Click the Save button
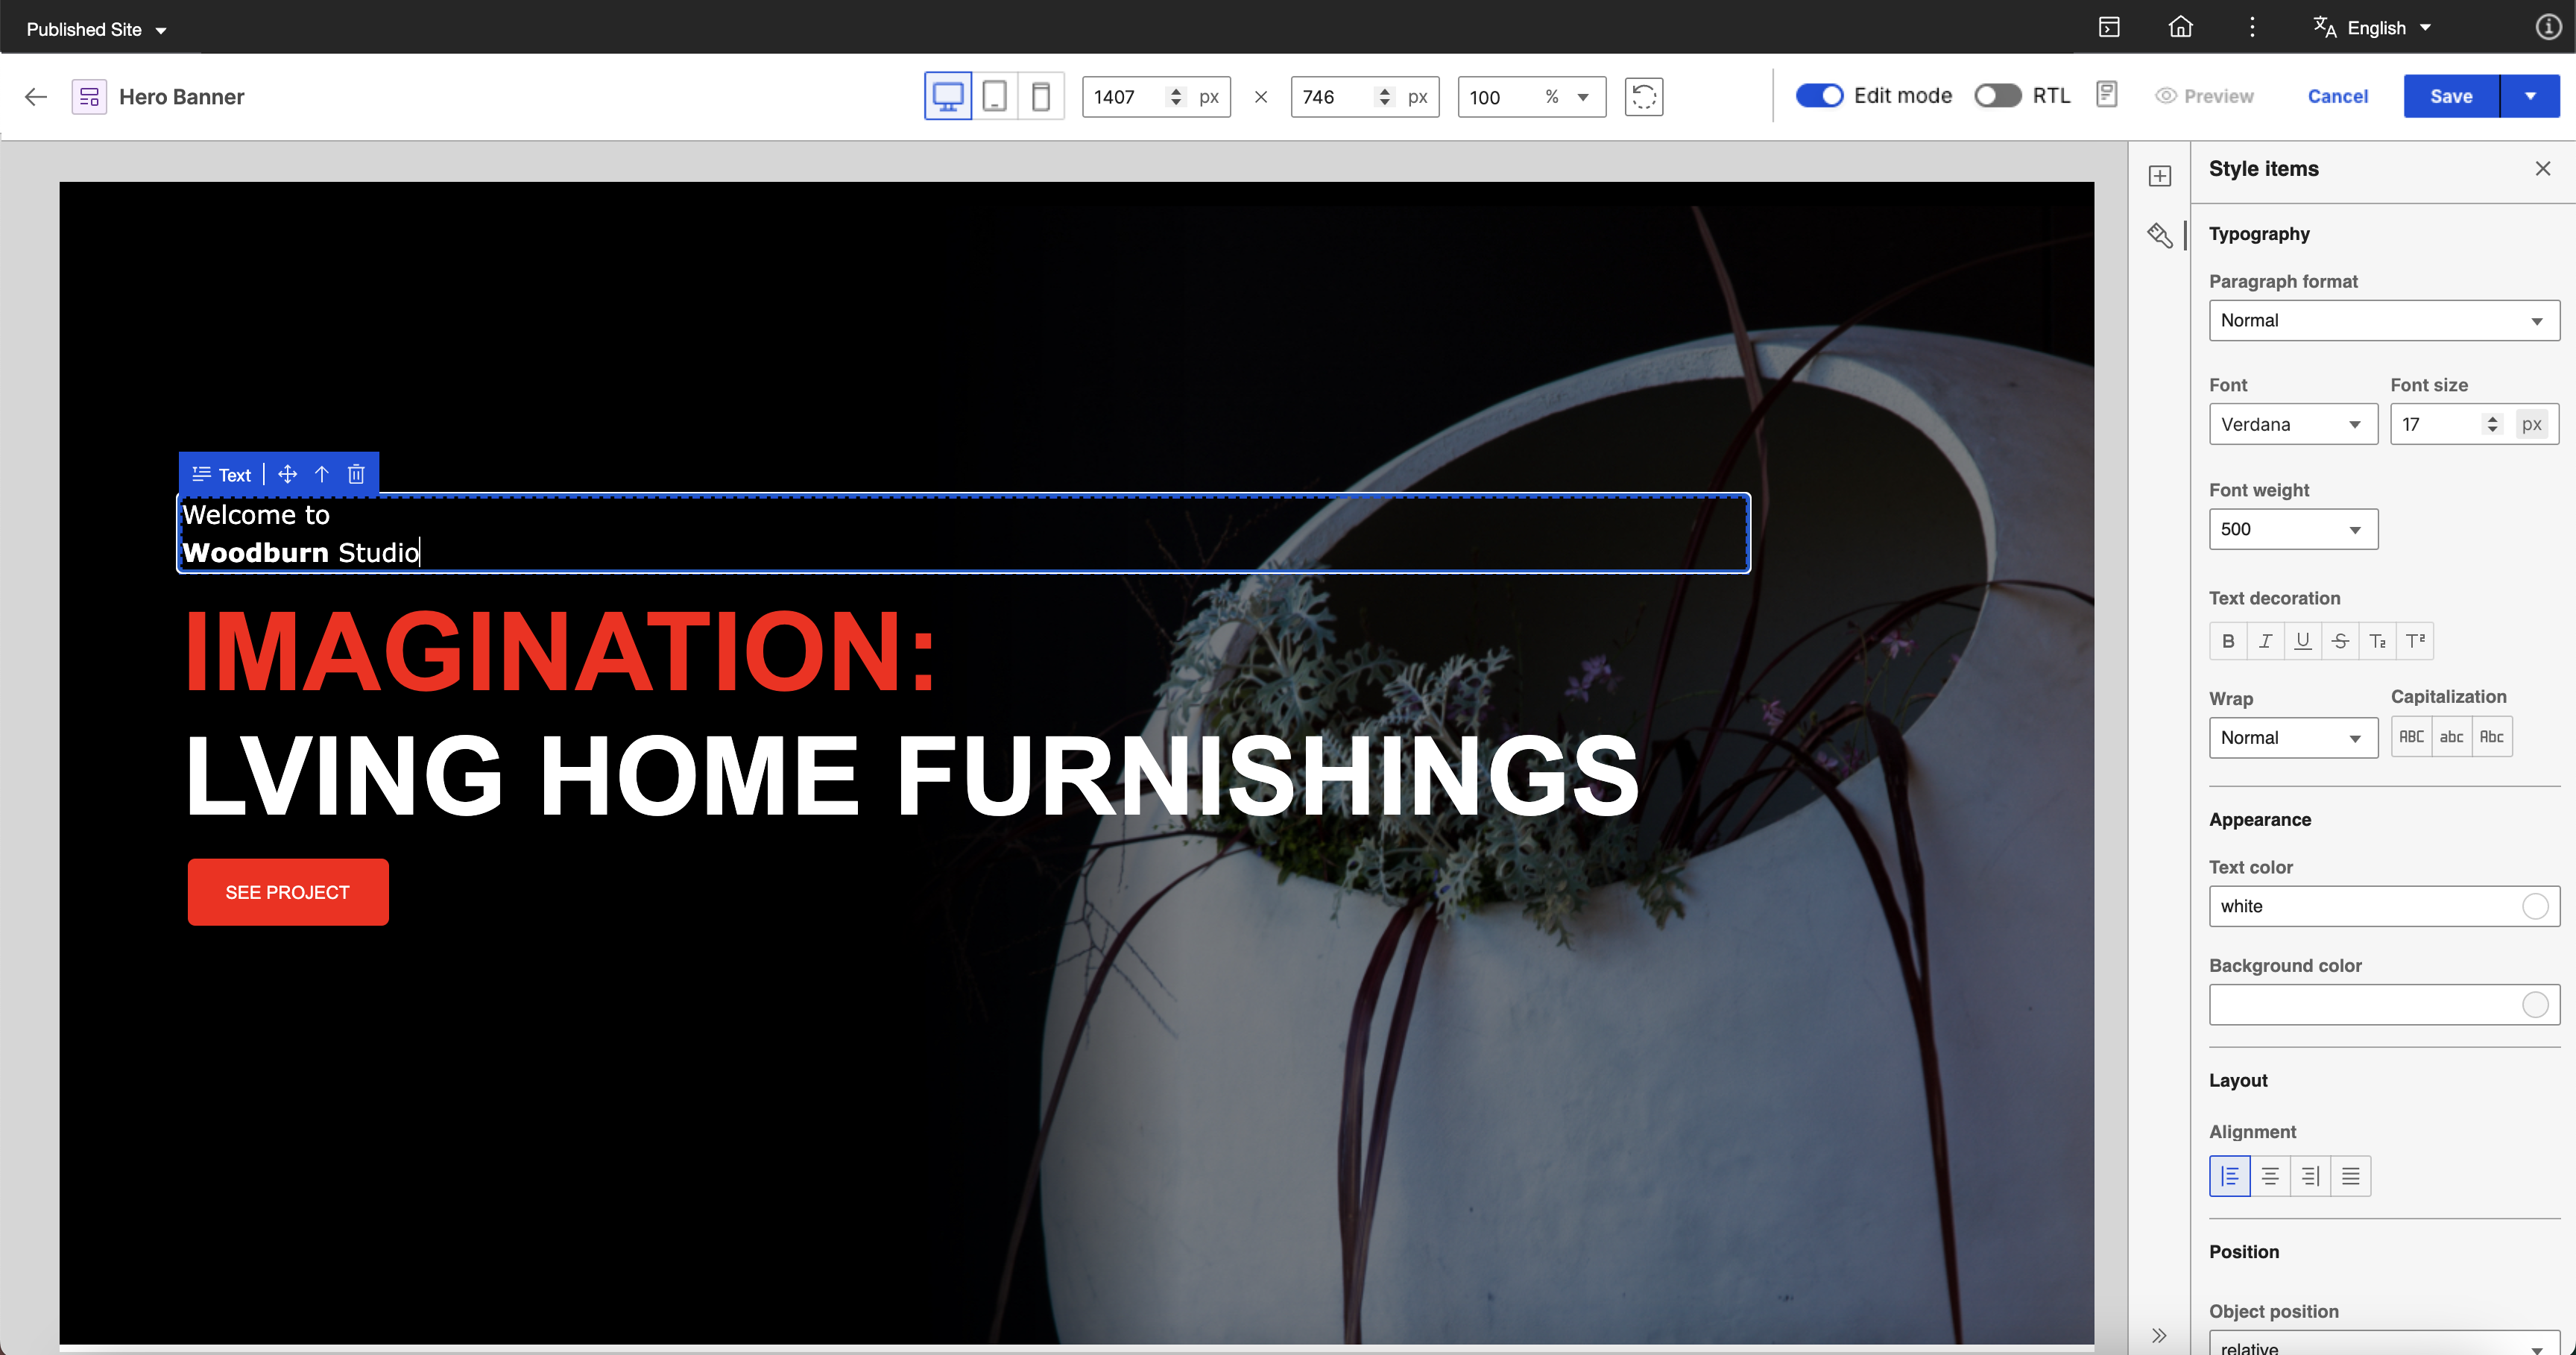 [x=2451, y=96]
